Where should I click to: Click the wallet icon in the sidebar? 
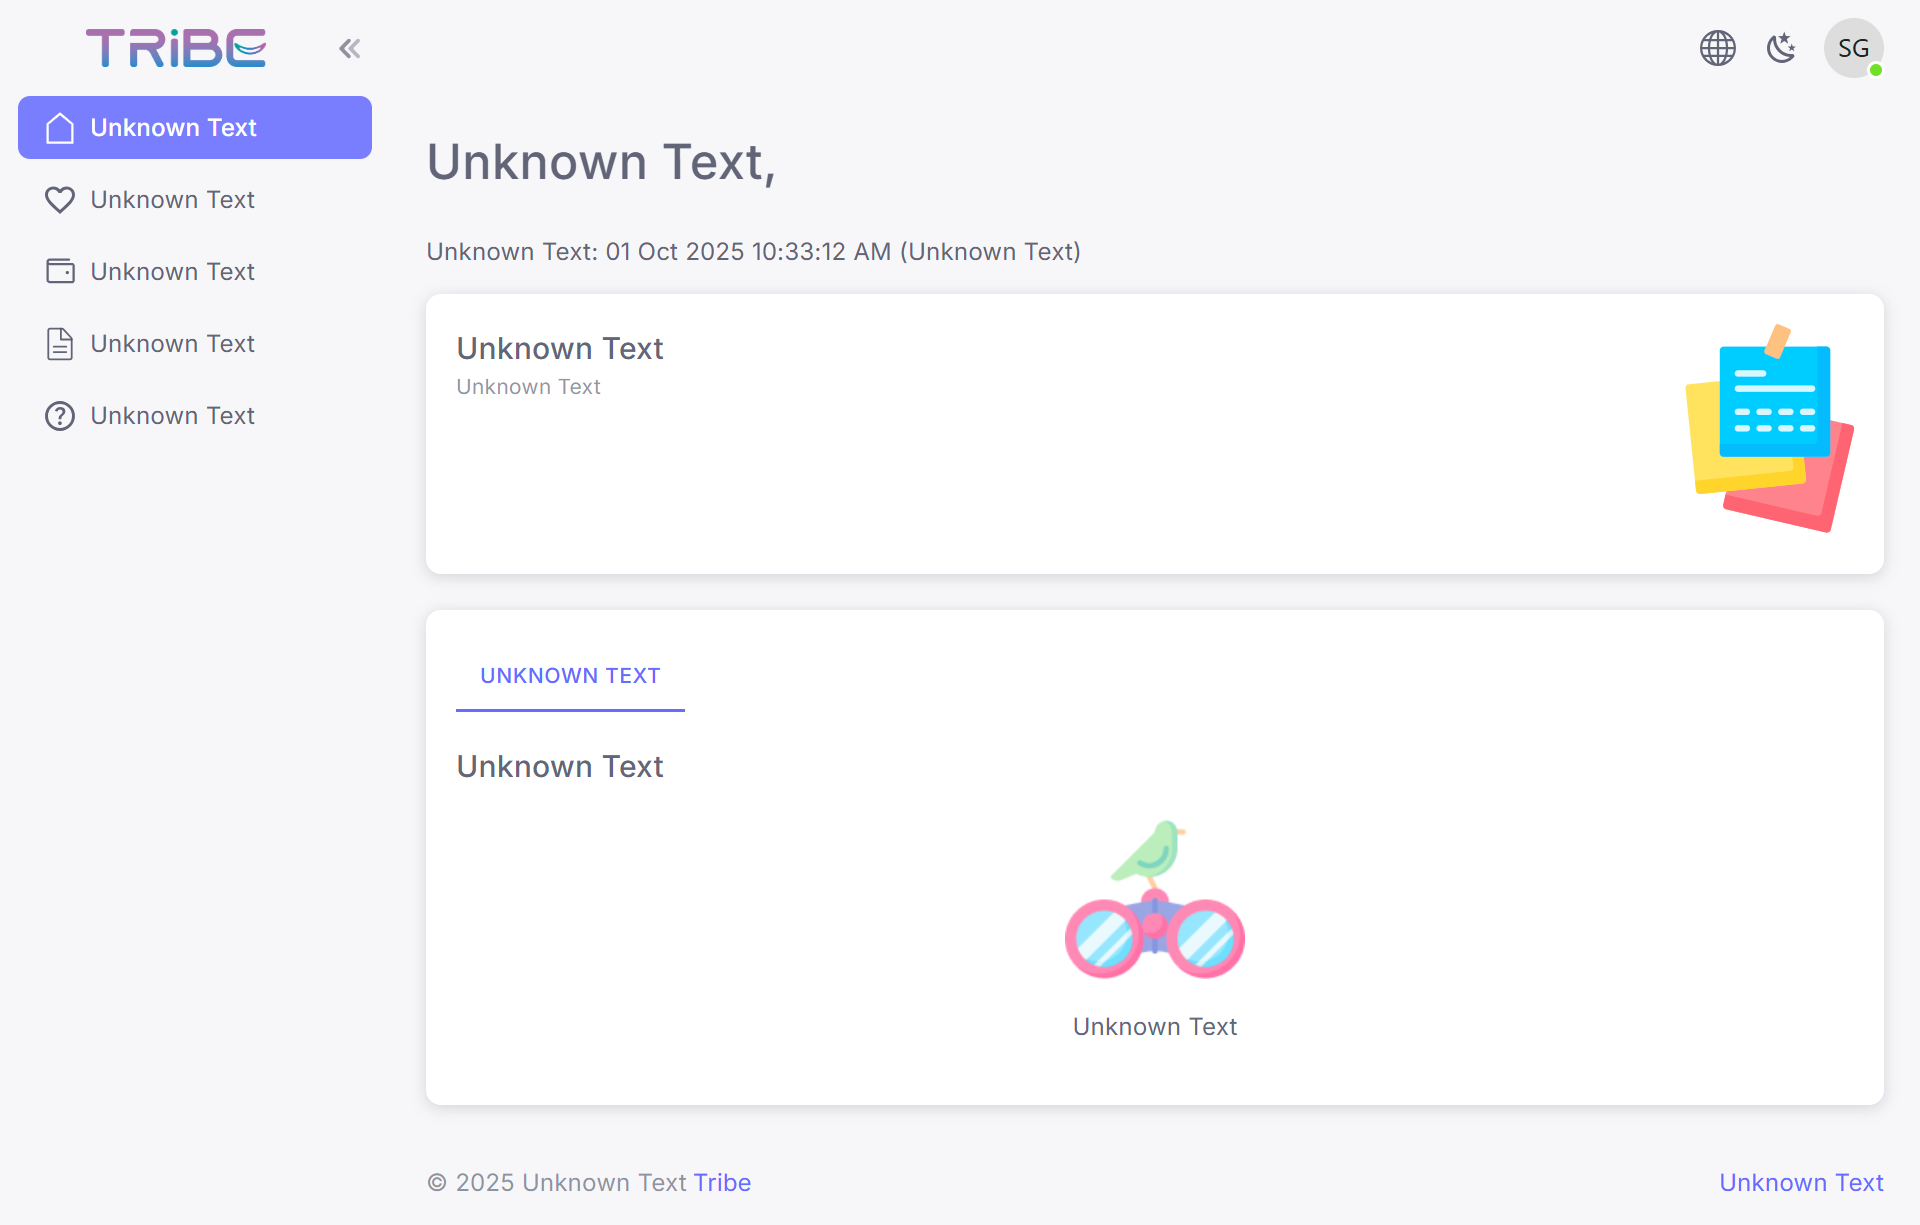coord(60,272)
